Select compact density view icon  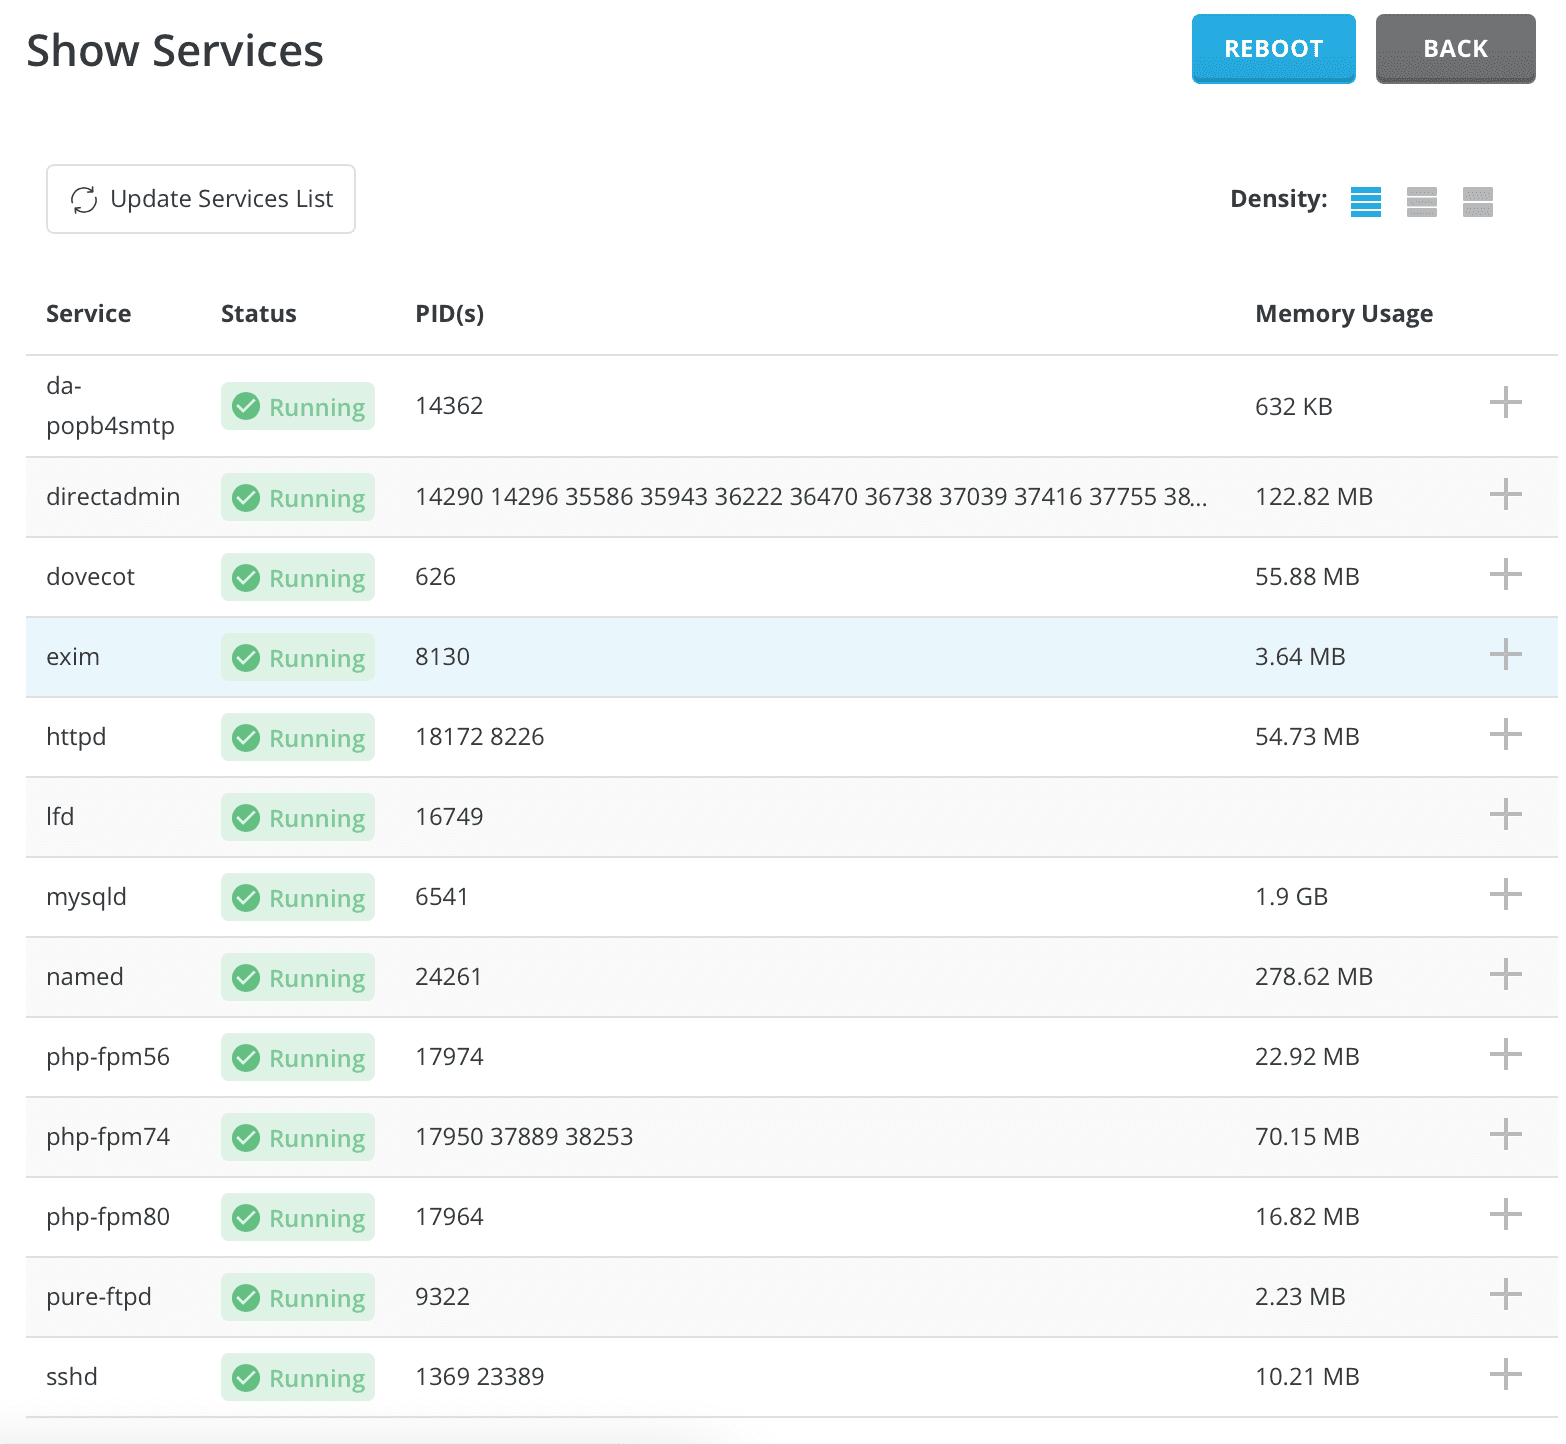coord(1365,201)
